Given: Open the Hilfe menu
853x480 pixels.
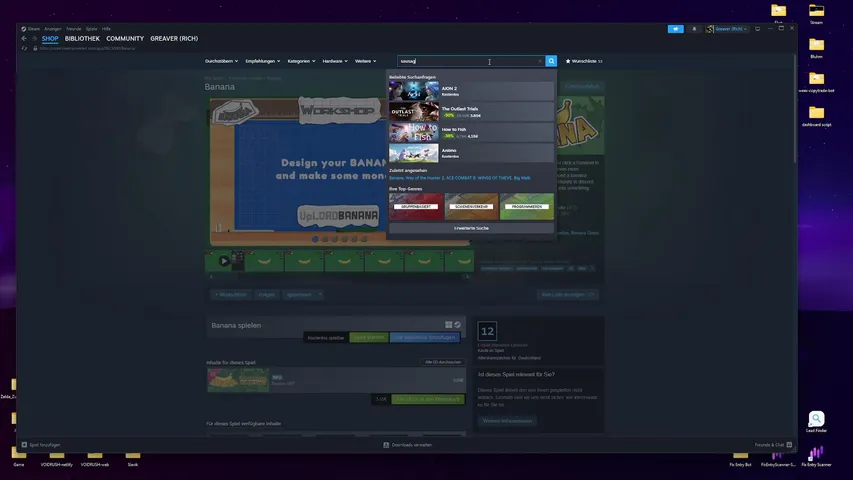Looking at the screenshot, I should click(106, 29).
